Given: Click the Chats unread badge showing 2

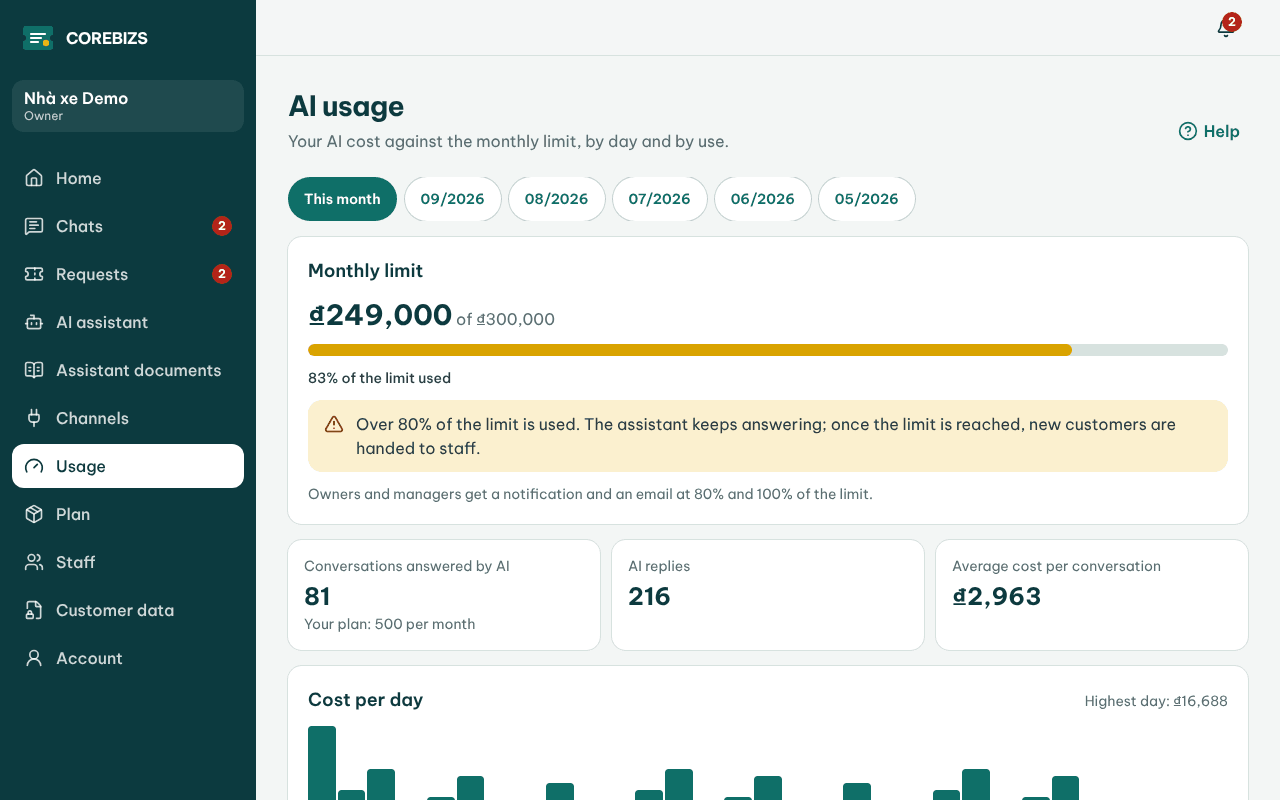Looking at the screenshot, I should [222, 226].
